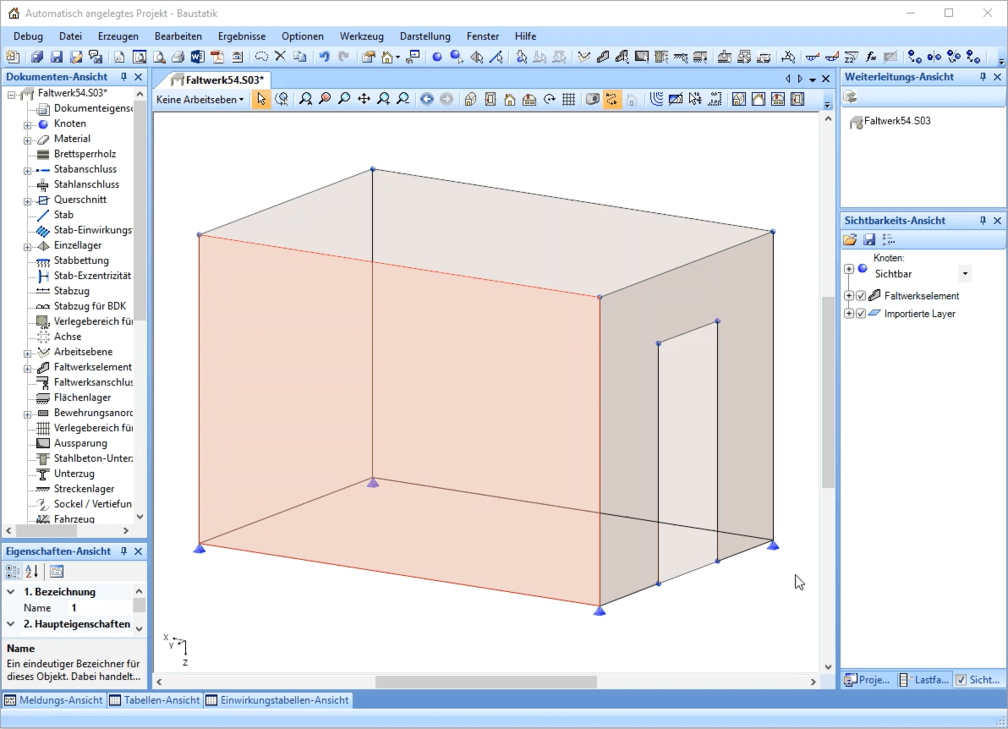The image size is (1008, 729).
Task: Activate the pan (four-arrow move) view tool
Action: pos(364,99)
